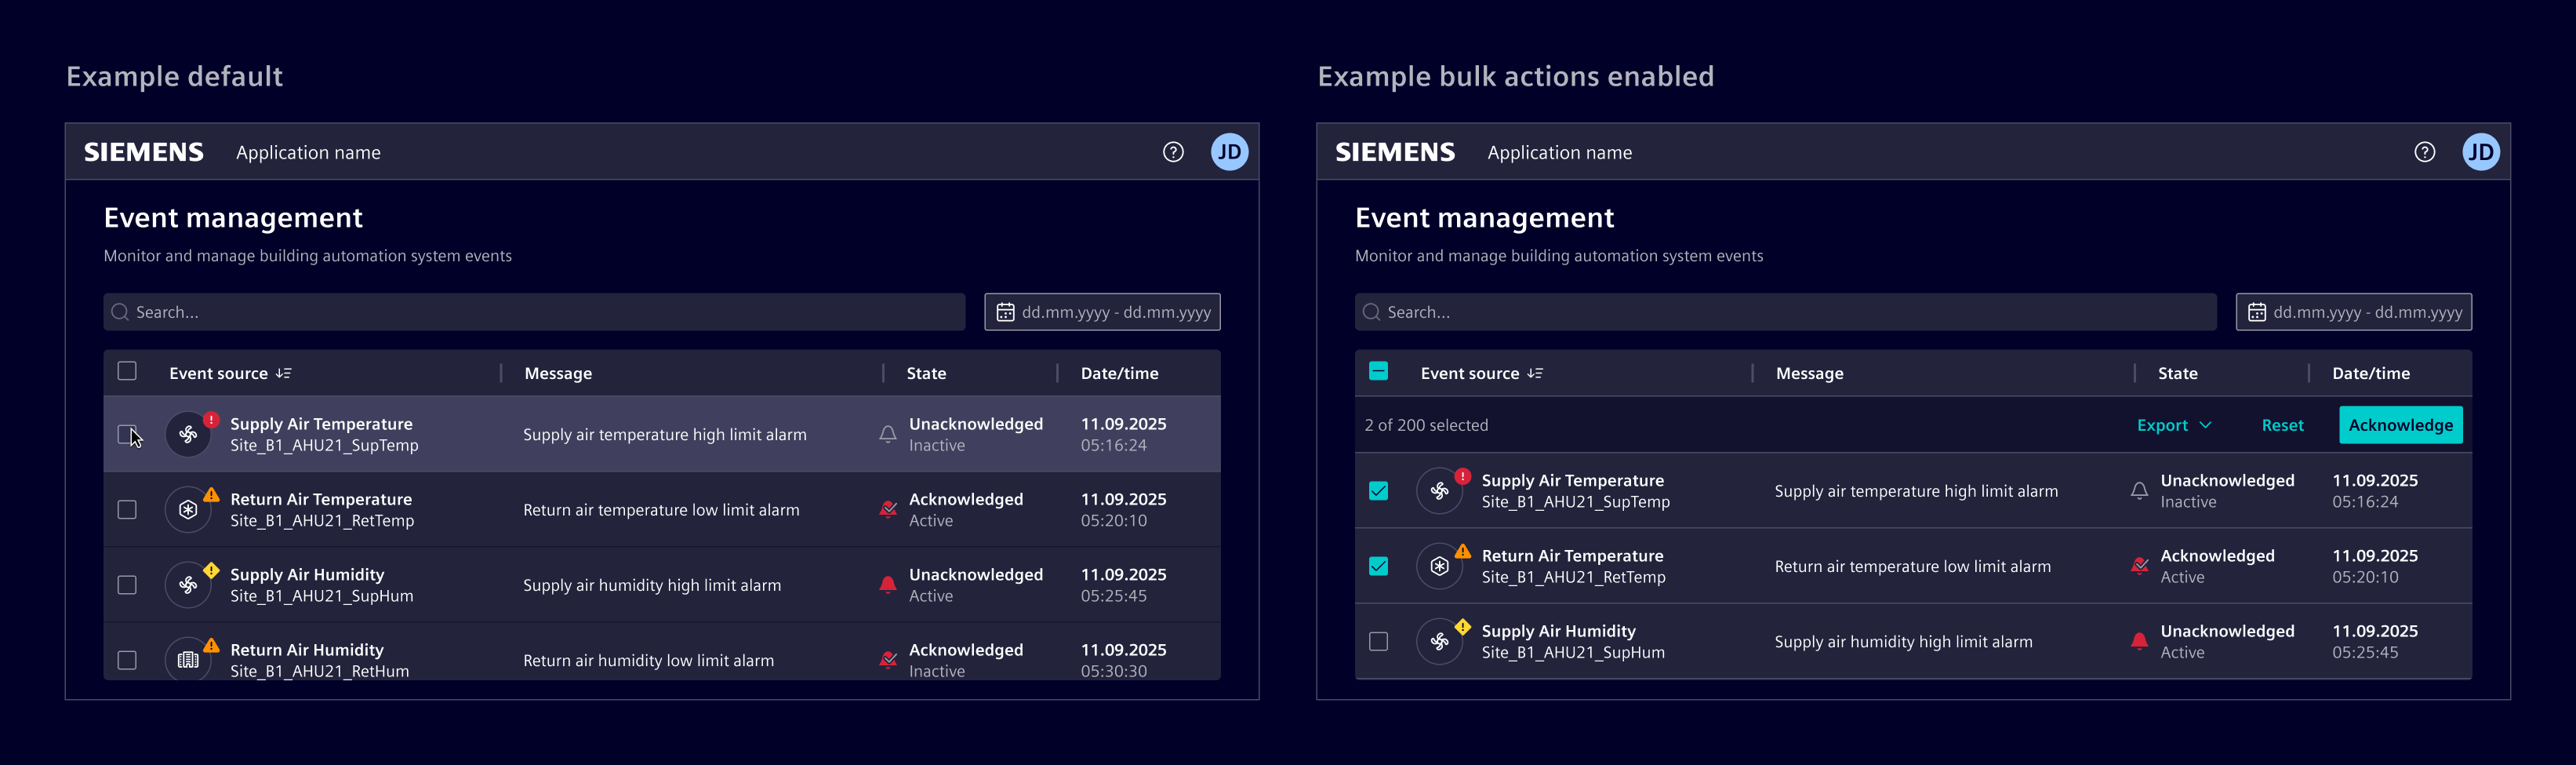The width and height of the screenshot is (2576, 765).
Task: Click Supply Air Humidity fan icon, default example
Action: (188, 585)
